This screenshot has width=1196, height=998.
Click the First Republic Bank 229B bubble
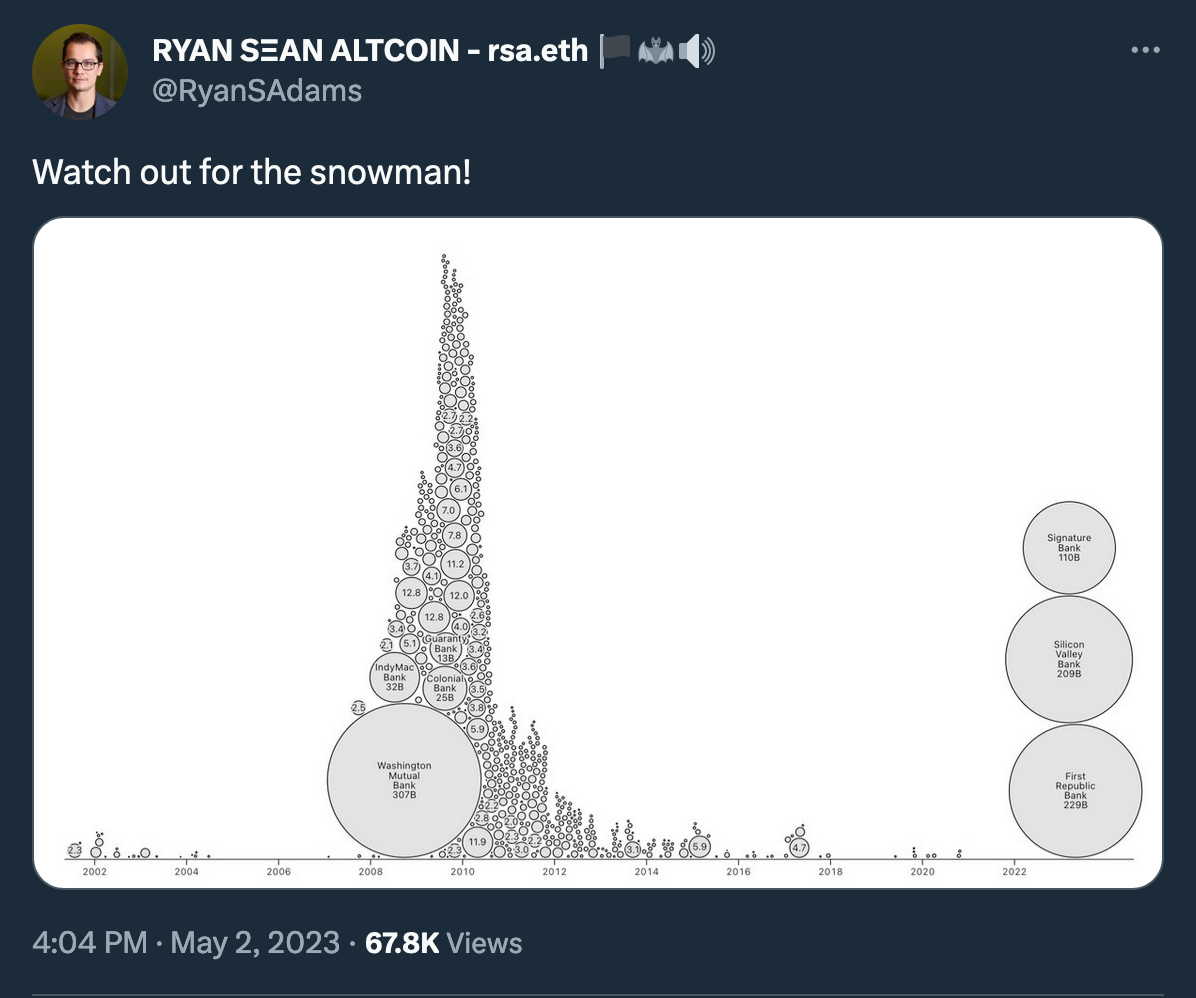pos(1075,790)
